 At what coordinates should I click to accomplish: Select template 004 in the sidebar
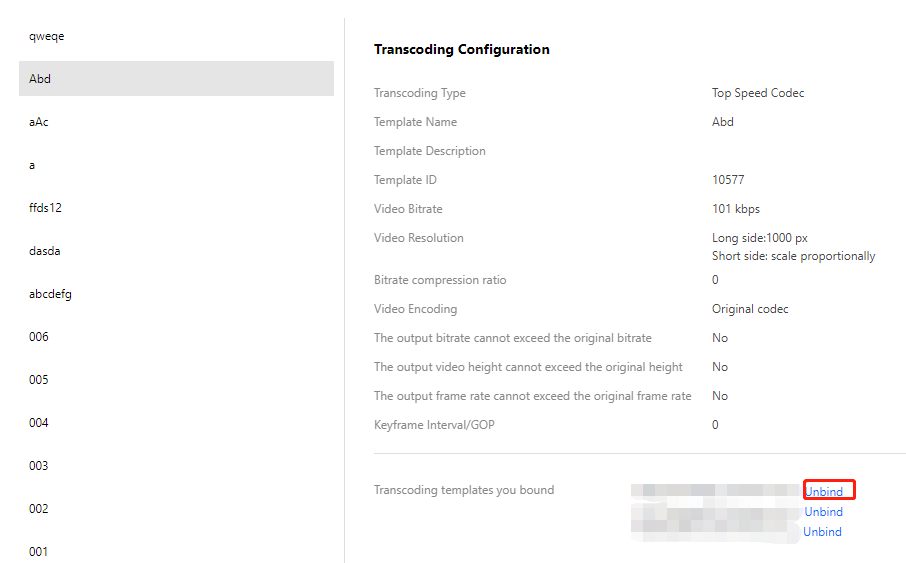[39, 423]
